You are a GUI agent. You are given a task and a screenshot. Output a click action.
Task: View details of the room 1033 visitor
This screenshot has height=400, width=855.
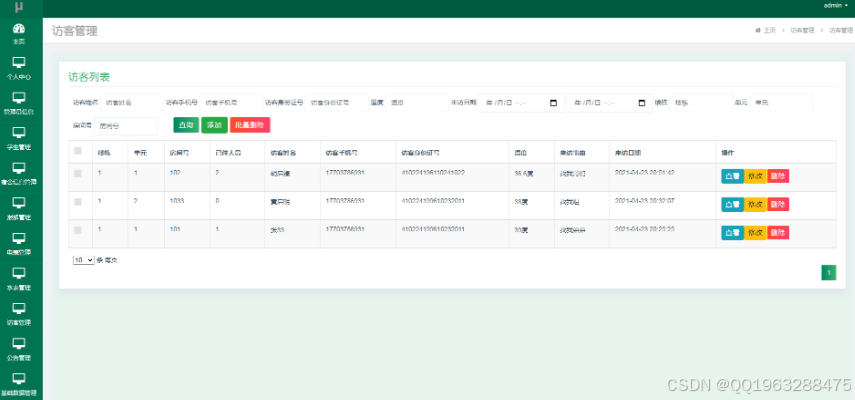click(732, 204)
